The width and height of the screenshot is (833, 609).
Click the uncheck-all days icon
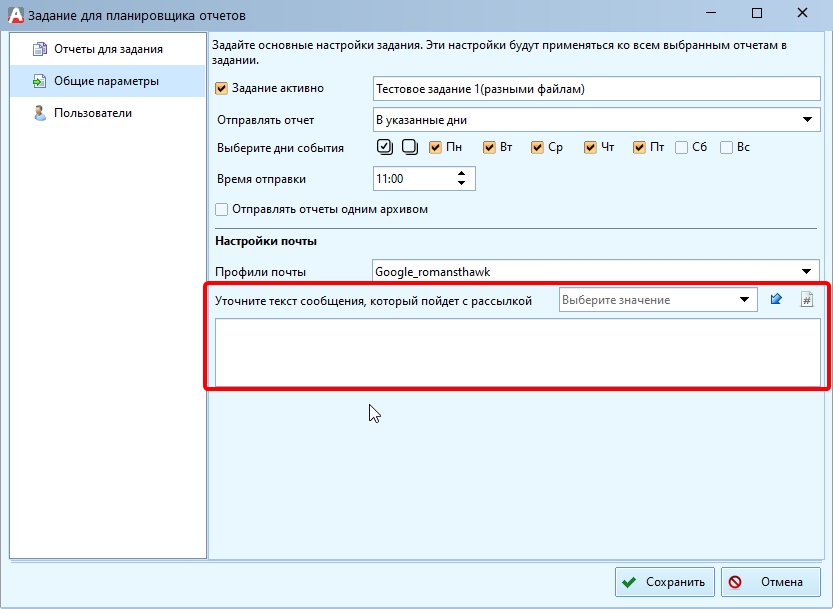coord(409,147)
